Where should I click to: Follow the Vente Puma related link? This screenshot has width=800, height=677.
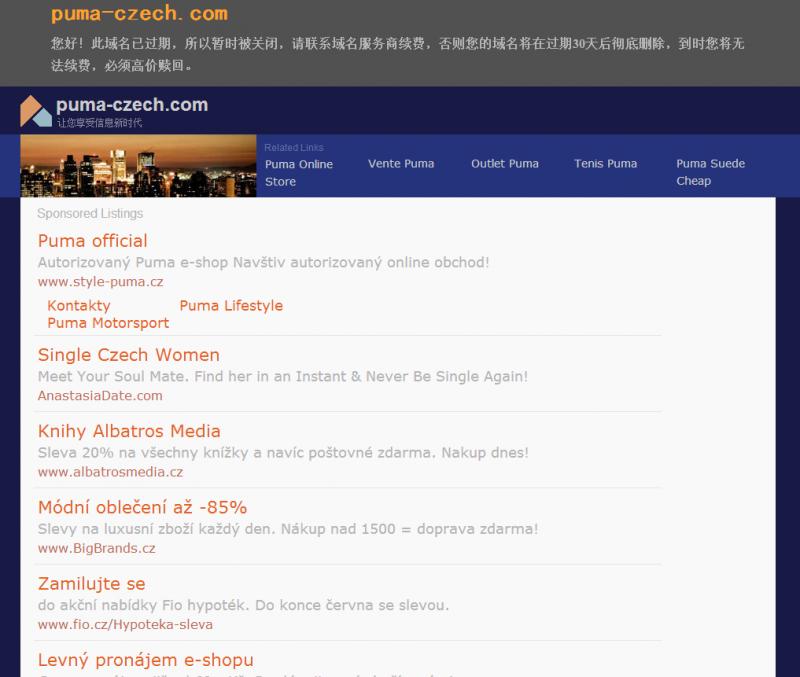click(x=401, y=164)
